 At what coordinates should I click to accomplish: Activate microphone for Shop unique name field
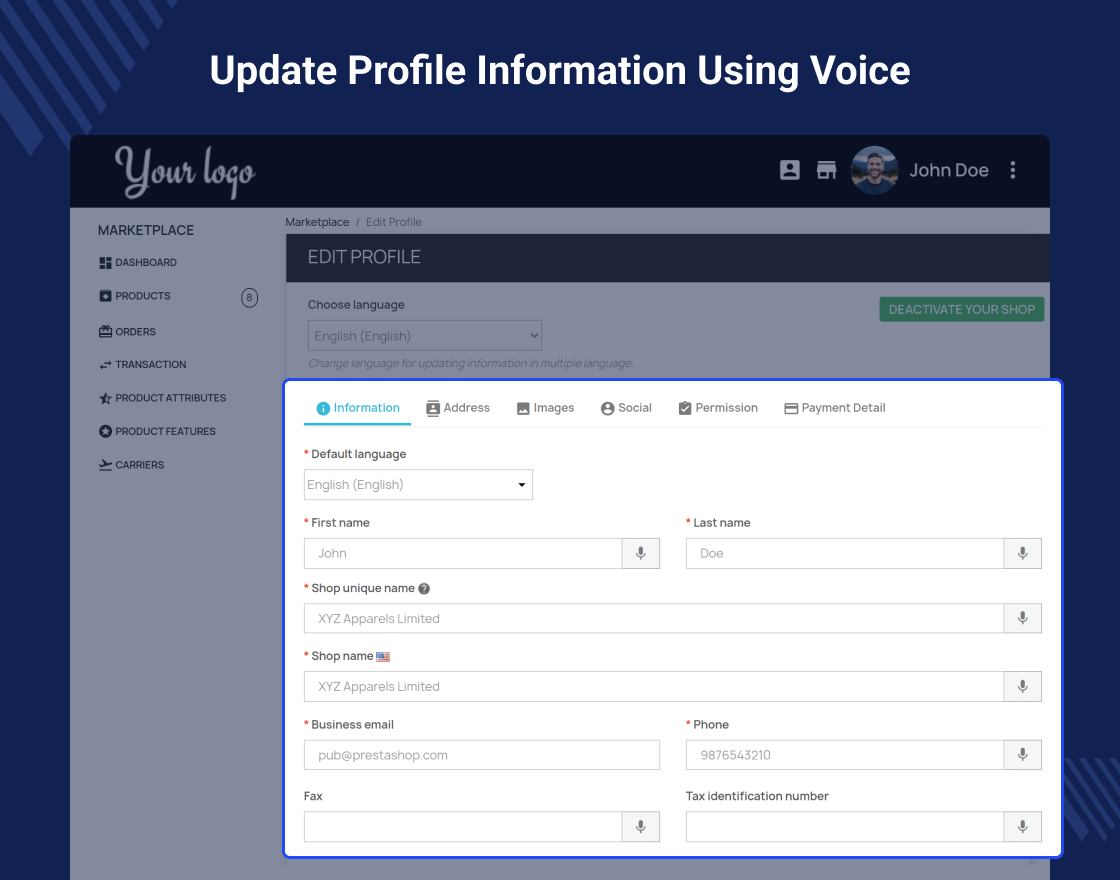click(x=1022, y=619)
